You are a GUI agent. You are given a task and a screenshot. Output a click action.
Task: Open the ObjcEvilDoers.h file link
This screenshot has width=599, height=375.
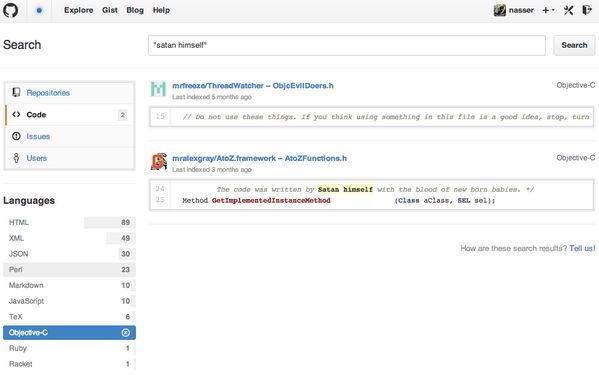tap(303, 86)
